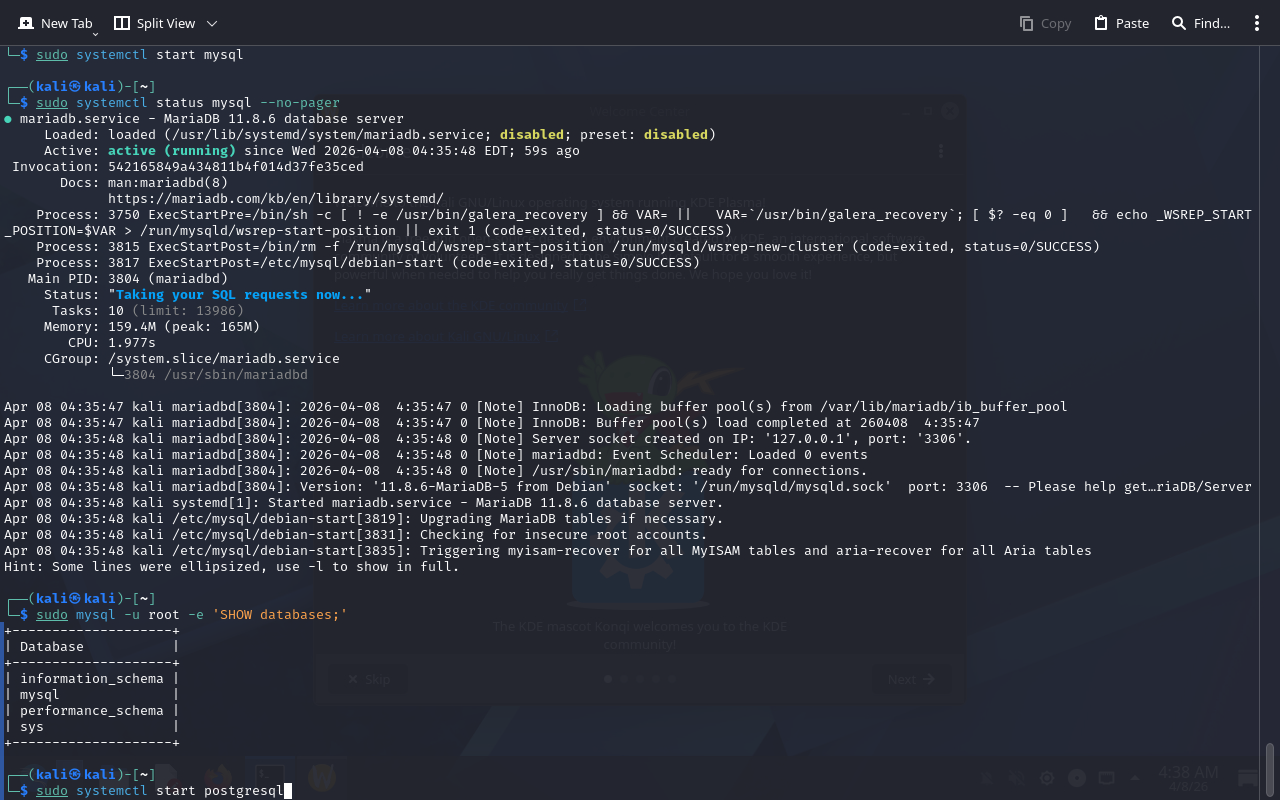This screenshot has height=800, width=1280.
Task: Click the 'active (running)' status text
Action: pyautogui.click(x=171, y=151)
